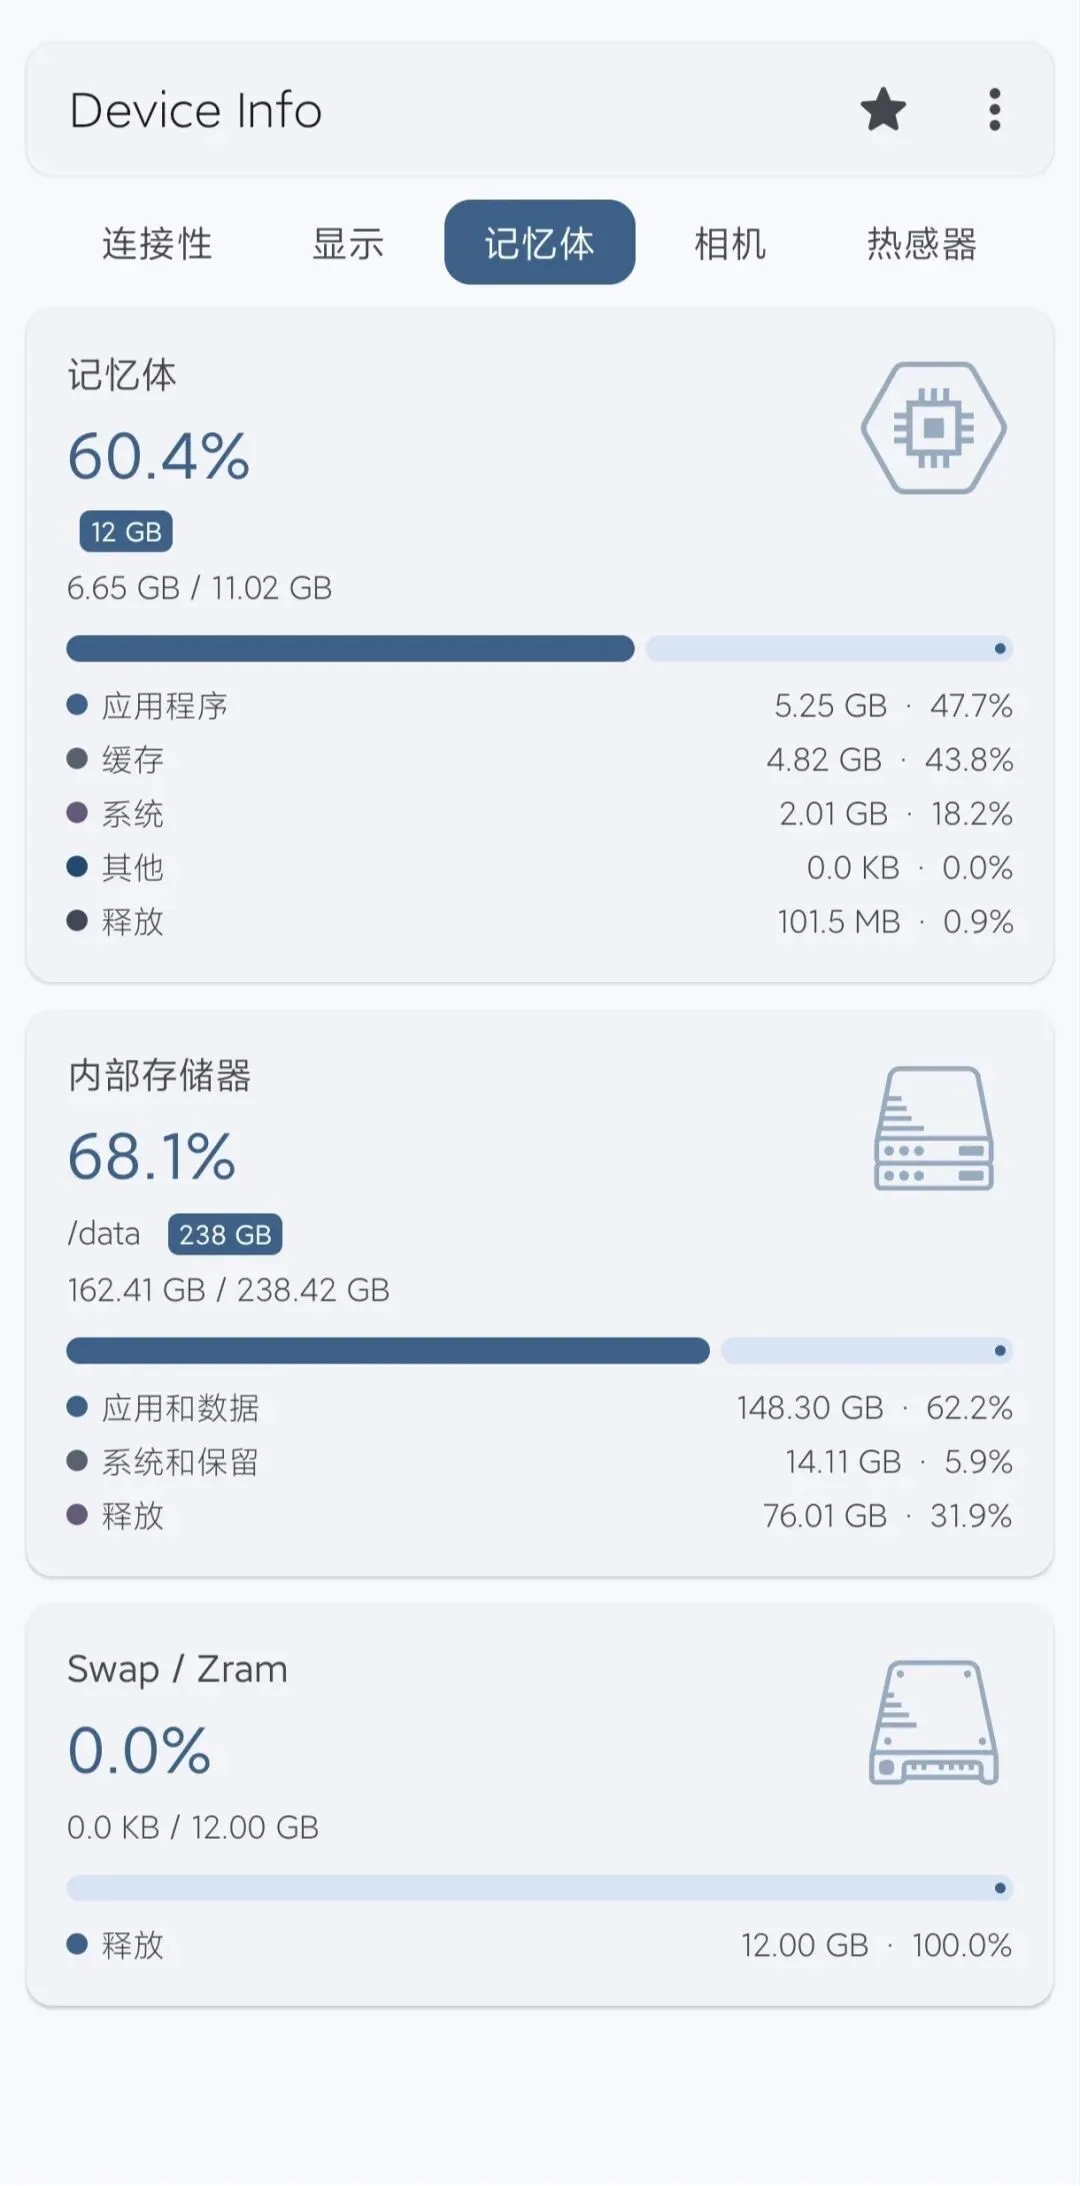Click the internal storage drive icon

point(934,1128)
